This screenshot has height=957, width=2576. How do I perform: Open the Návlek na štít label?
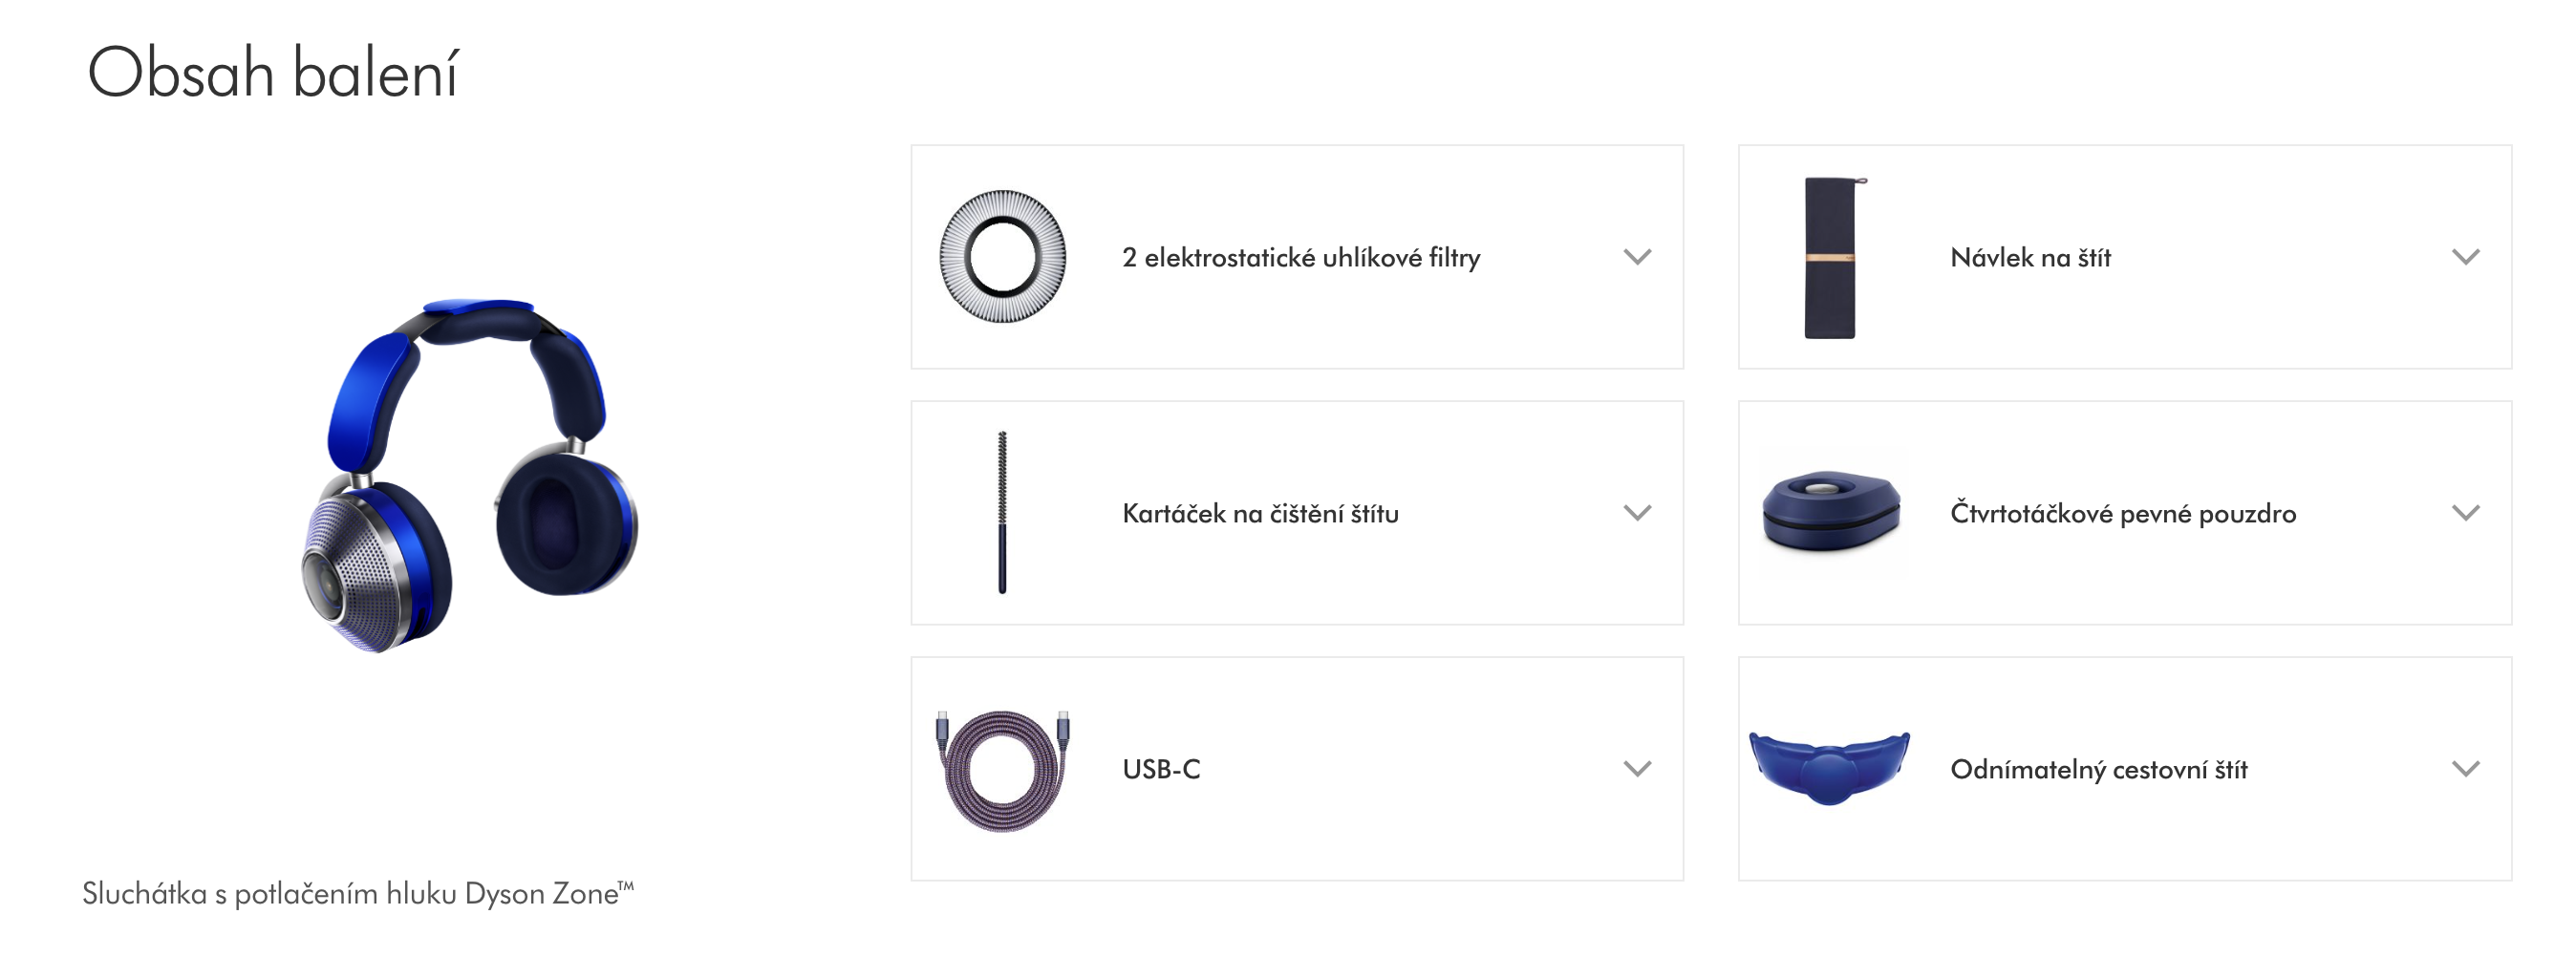point(2030,257)
